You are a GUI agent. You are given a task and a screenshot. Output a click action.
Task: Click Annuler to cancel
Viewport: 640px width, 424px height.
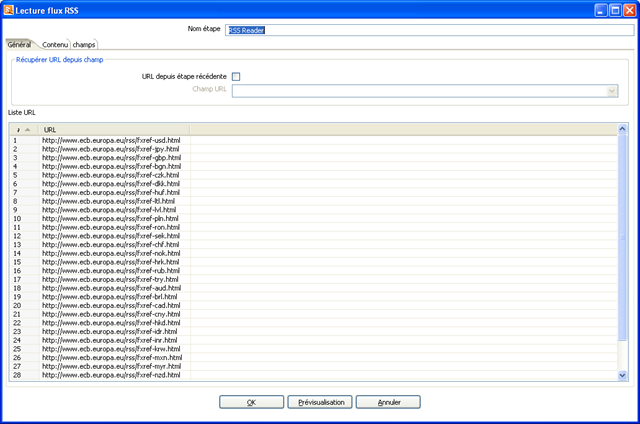388,402
